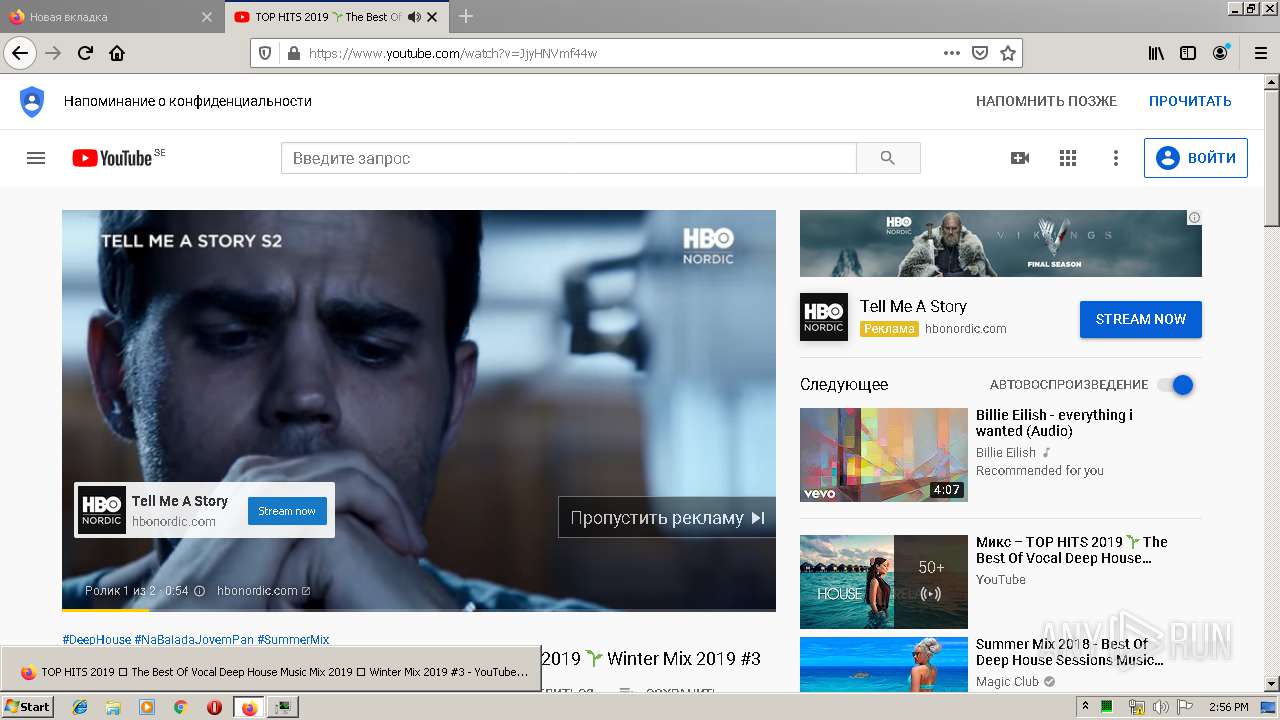Open Firefox library icon
The image size is (1280, 720).
pyautogui.click(x=1156, y=53)
